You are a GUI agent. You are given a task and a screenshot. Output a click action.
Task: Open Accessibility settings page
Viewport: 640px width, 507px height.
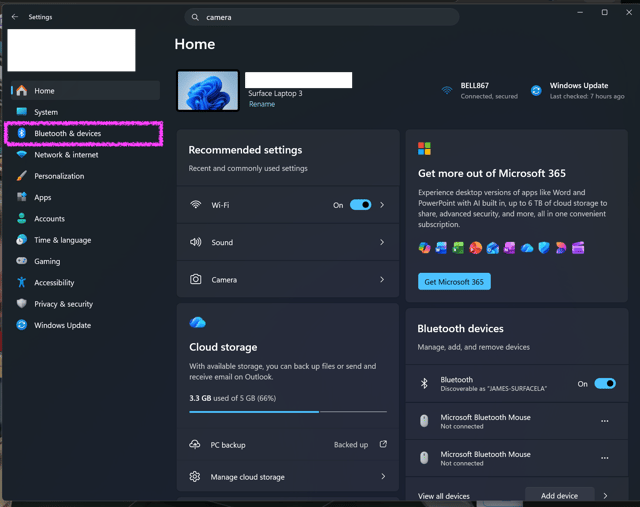point(85,282)
